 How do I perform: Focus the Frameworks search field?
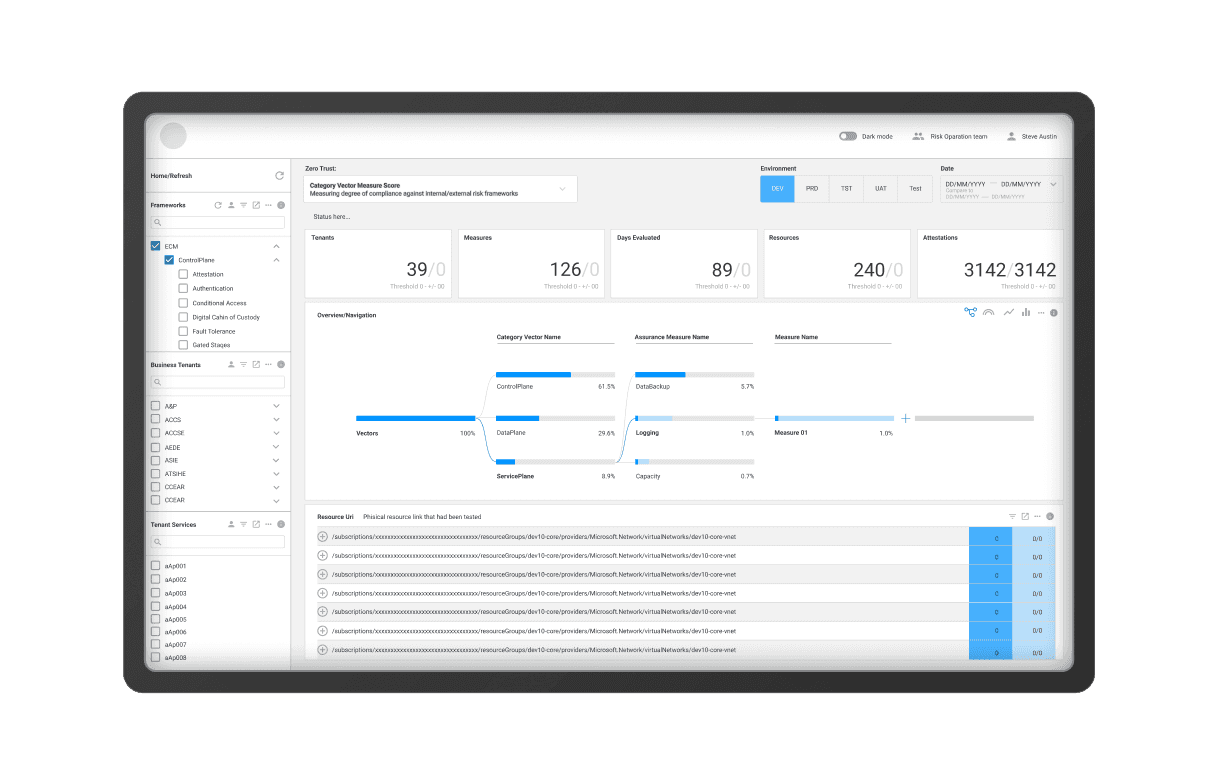(218, 222)
